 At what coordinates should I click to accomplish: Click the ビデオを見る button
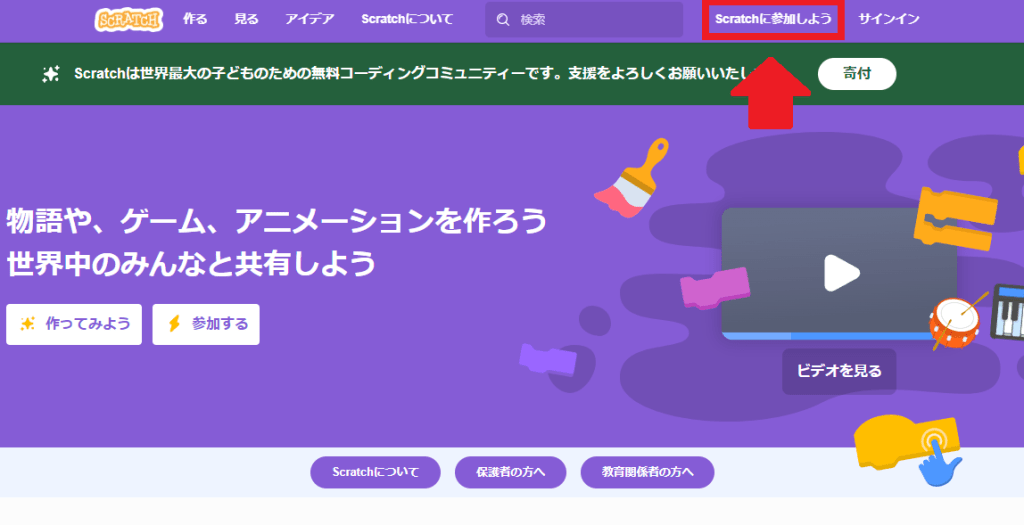click(x=839, y=371)
